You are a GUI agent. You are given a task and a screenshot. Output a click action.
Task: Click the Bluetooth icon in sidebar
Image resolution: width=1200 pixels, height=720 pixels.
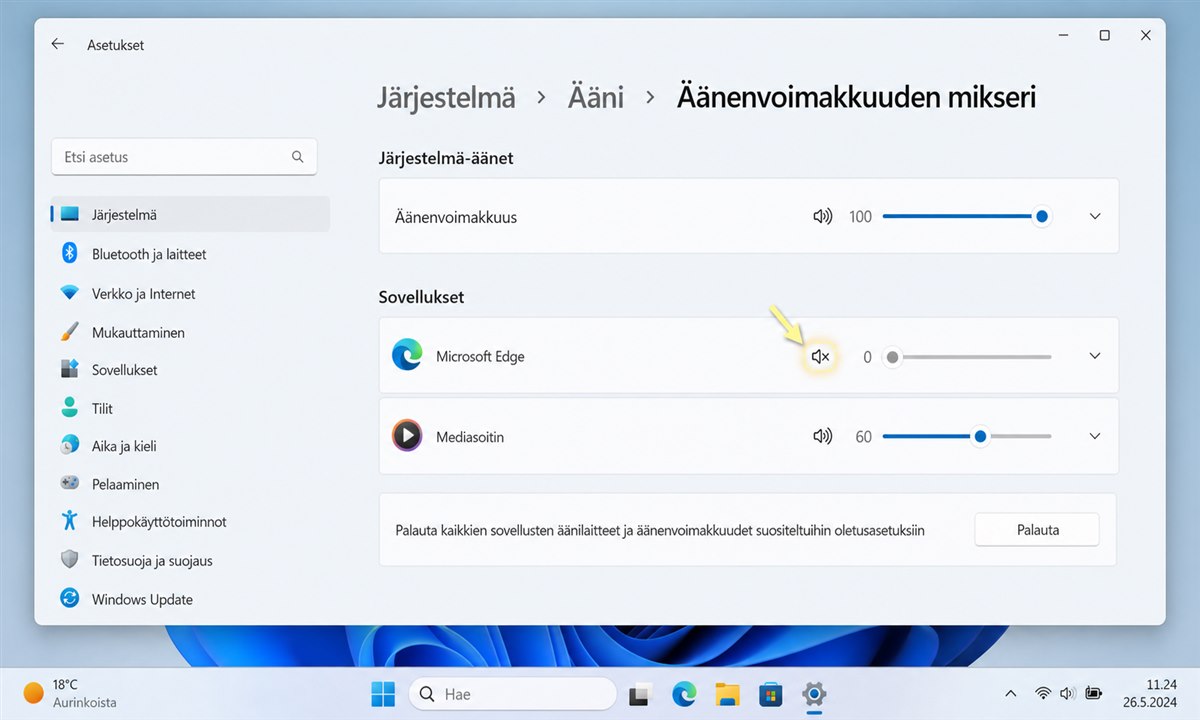coord(69,253)
